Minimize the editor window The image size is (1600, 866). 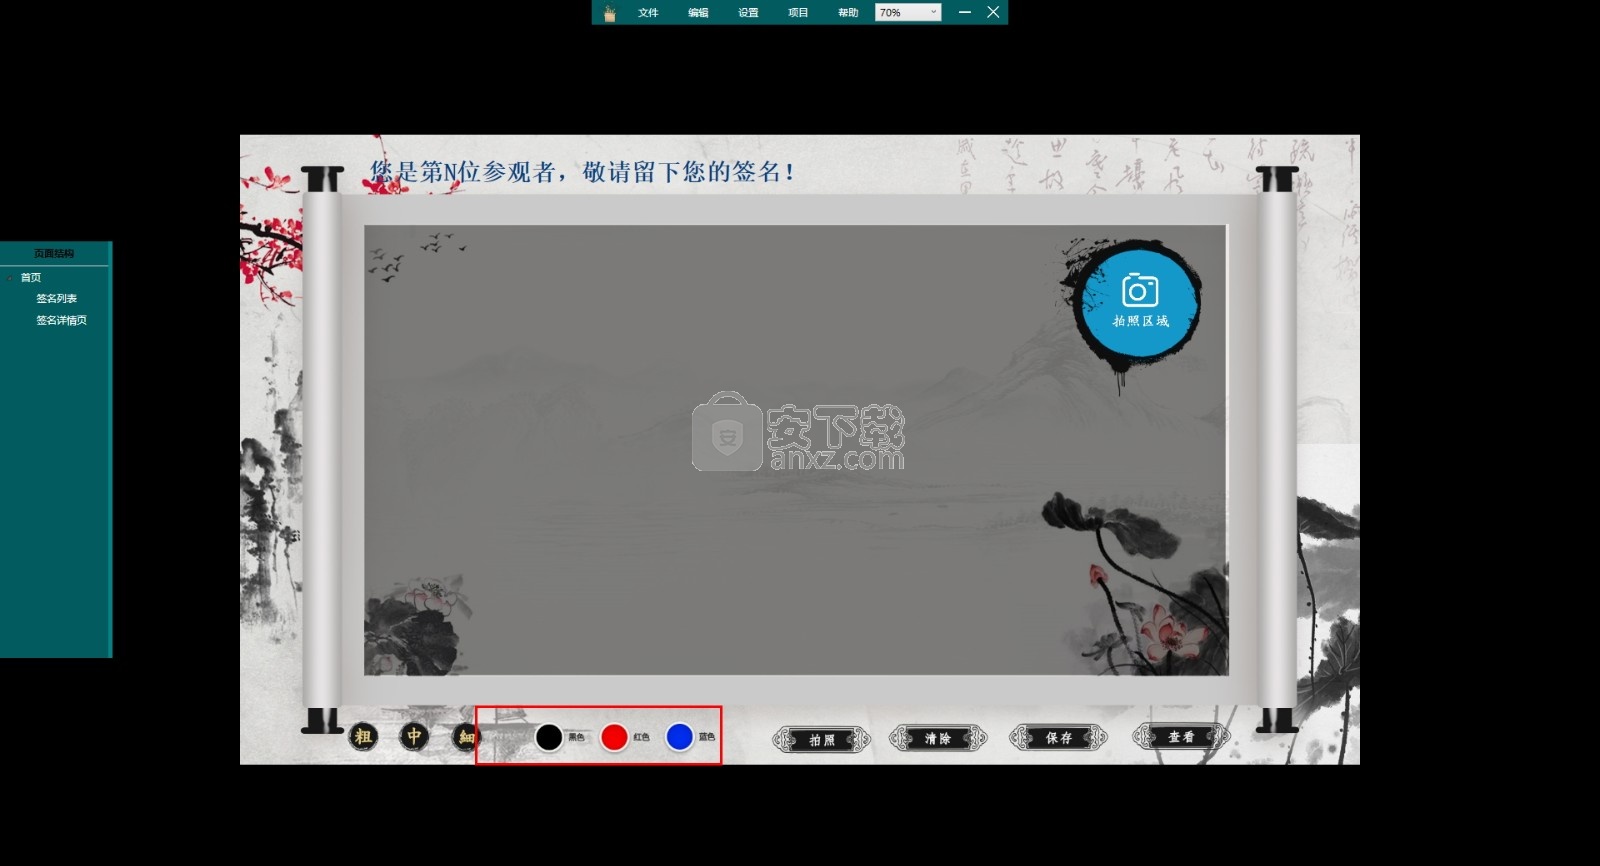964,12
